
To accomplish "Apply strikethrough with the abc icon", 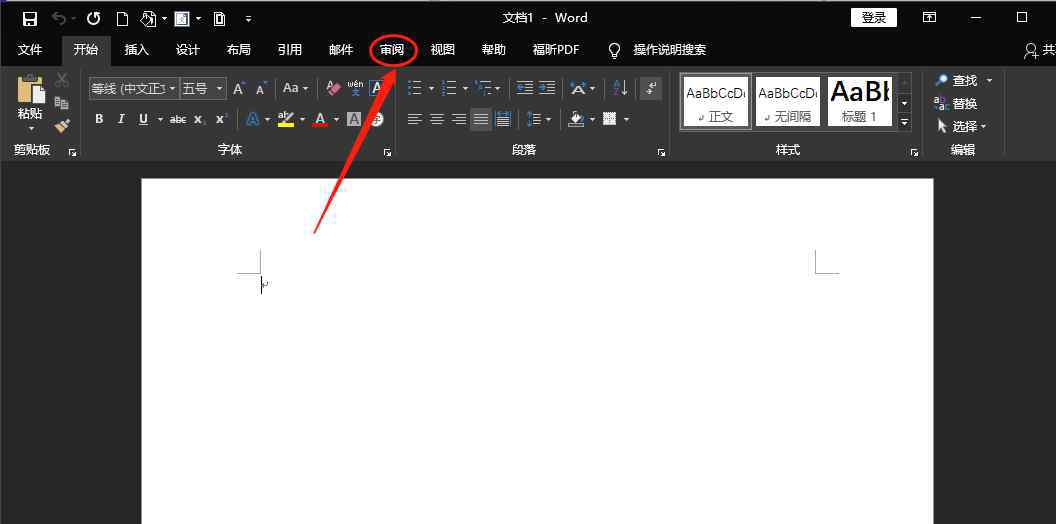I will [x=178, y=119].
